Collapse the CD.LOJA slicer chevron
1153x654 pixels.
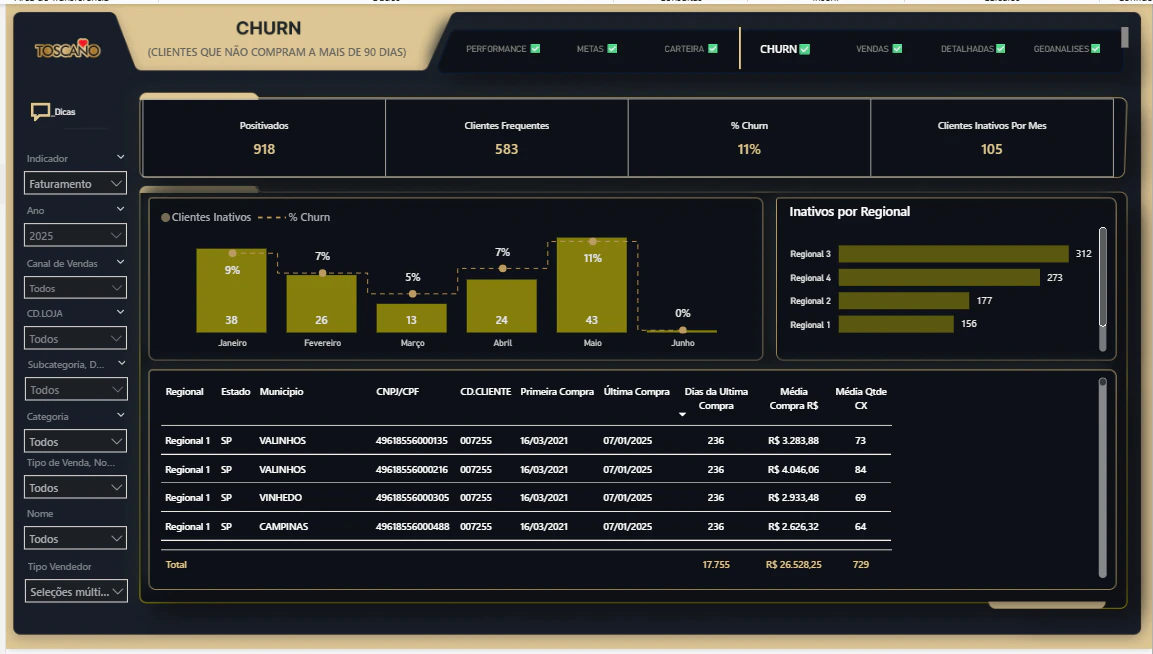[x=121, y=312]
